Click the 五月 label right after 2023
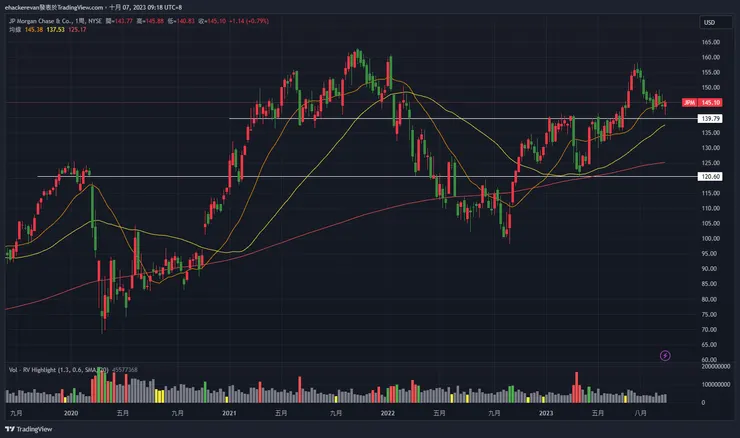740x438 pixels. 597,413
